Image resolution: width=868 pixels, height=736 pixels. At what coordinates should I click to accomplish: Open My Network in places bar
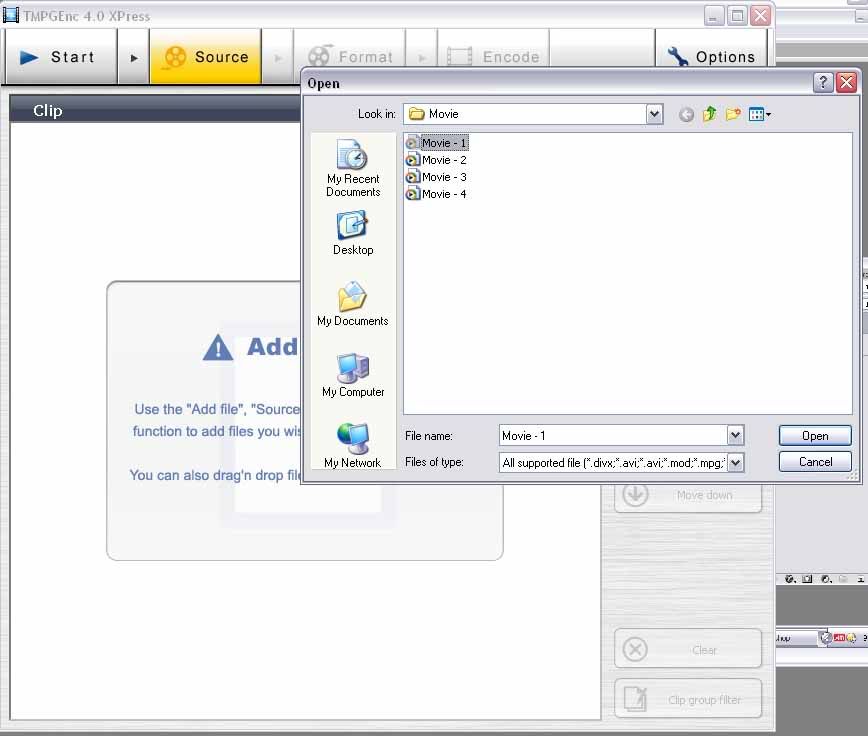353,446
